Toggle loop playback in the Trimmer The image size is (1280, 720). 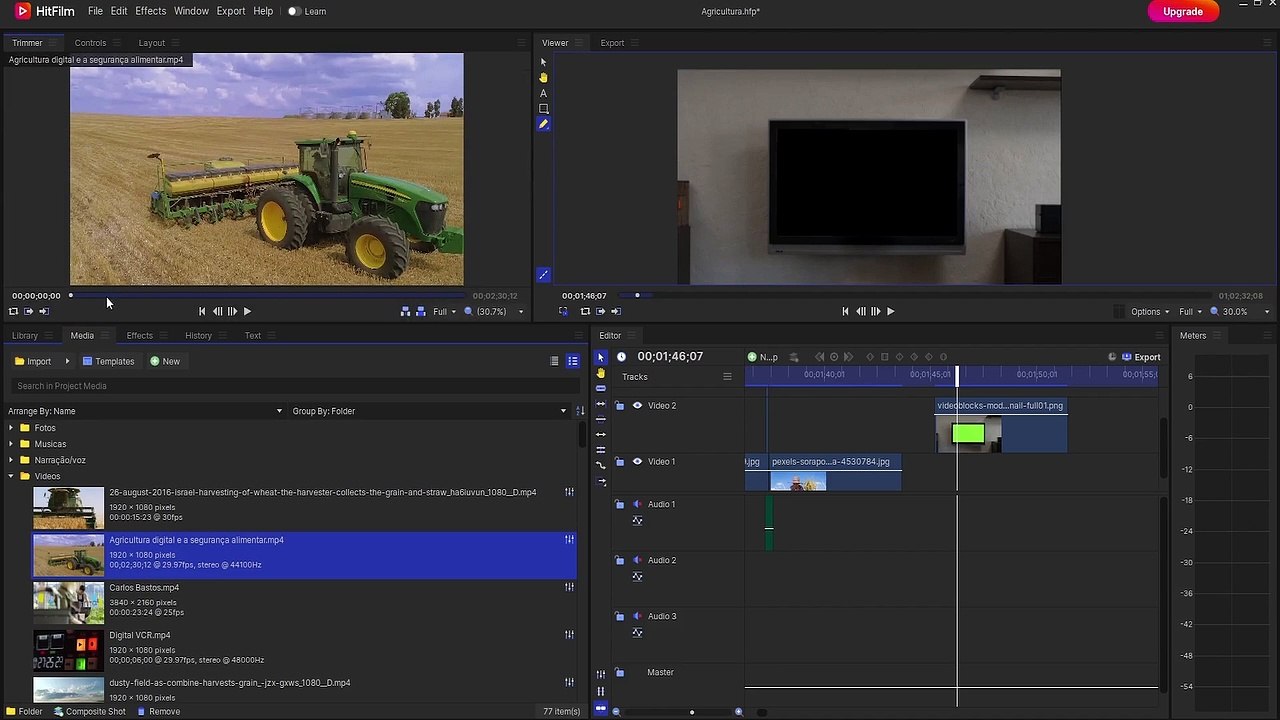tap(13, 311)
